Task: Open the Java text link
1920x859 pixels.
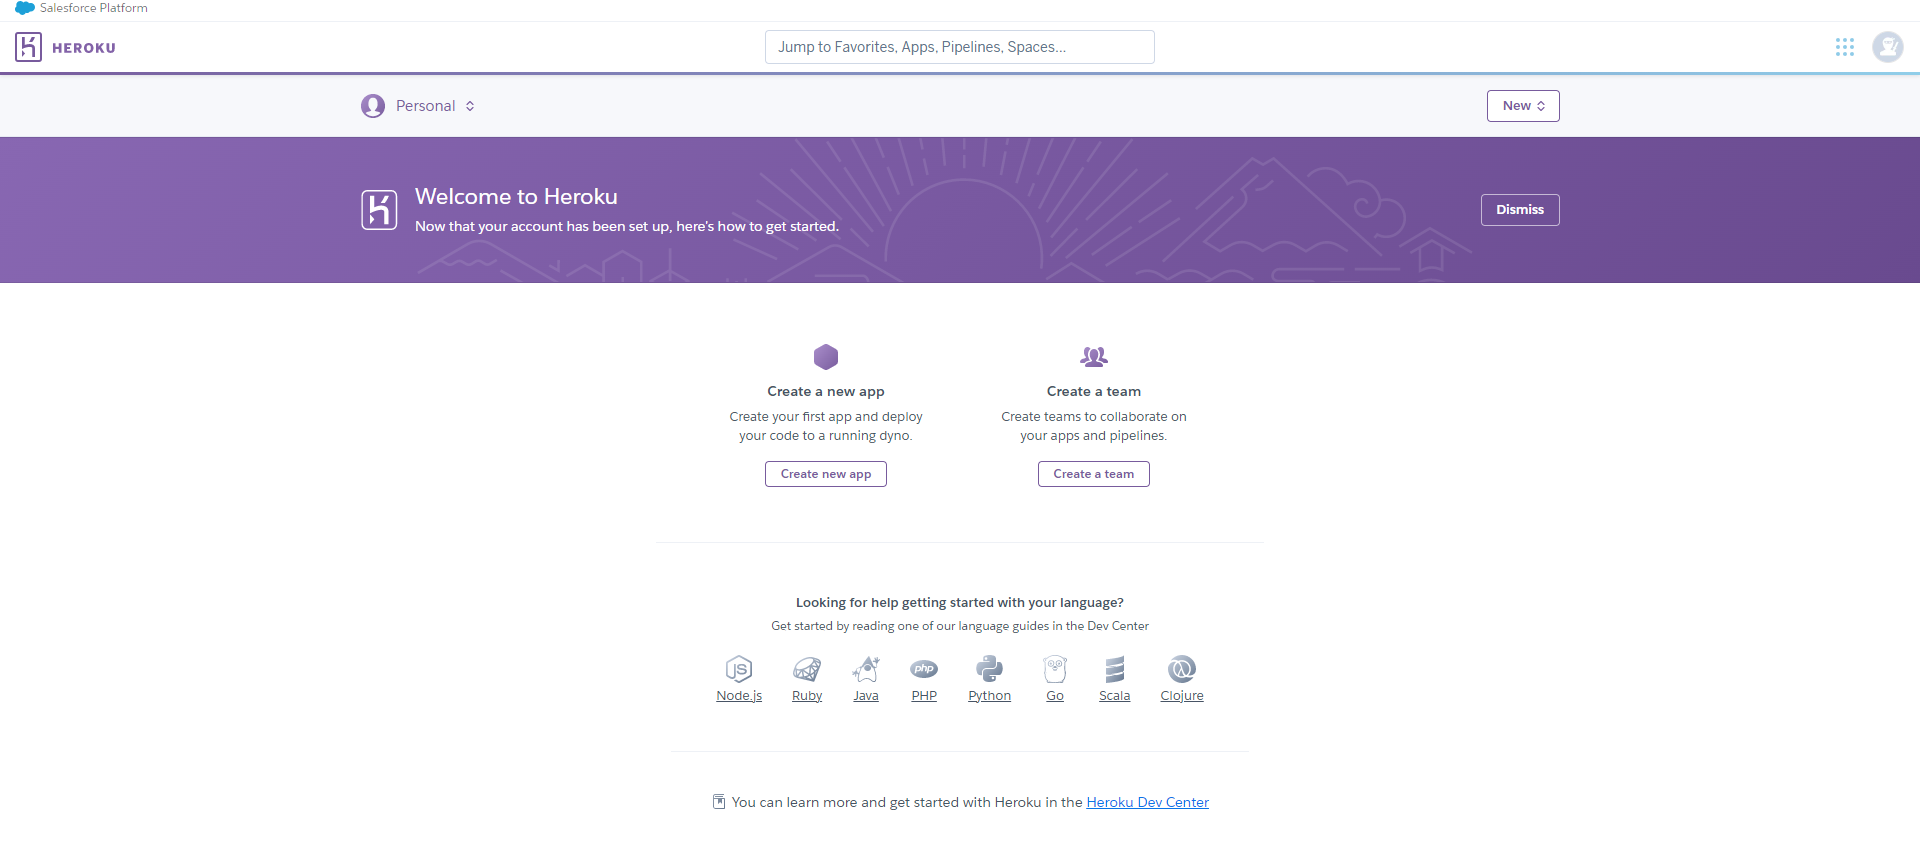Action: (866, 696)
